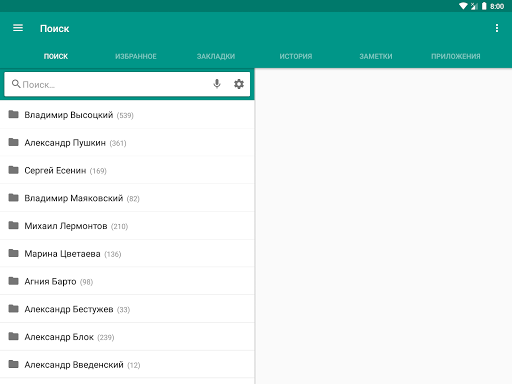Open Михаил Лермонтов poems list
The image size is (512, 384).
coord(127,226)
